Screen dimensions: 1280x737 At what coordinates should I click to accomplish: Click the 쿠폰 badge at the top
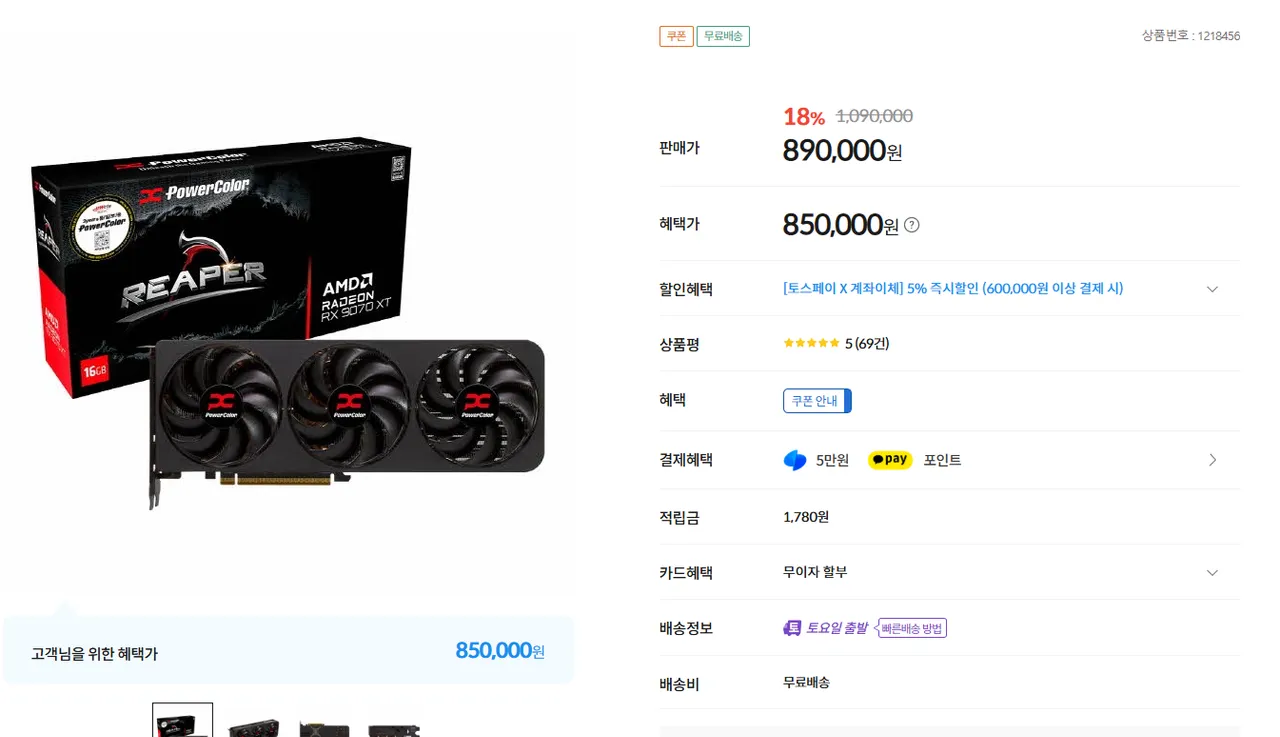click(676, 36)
